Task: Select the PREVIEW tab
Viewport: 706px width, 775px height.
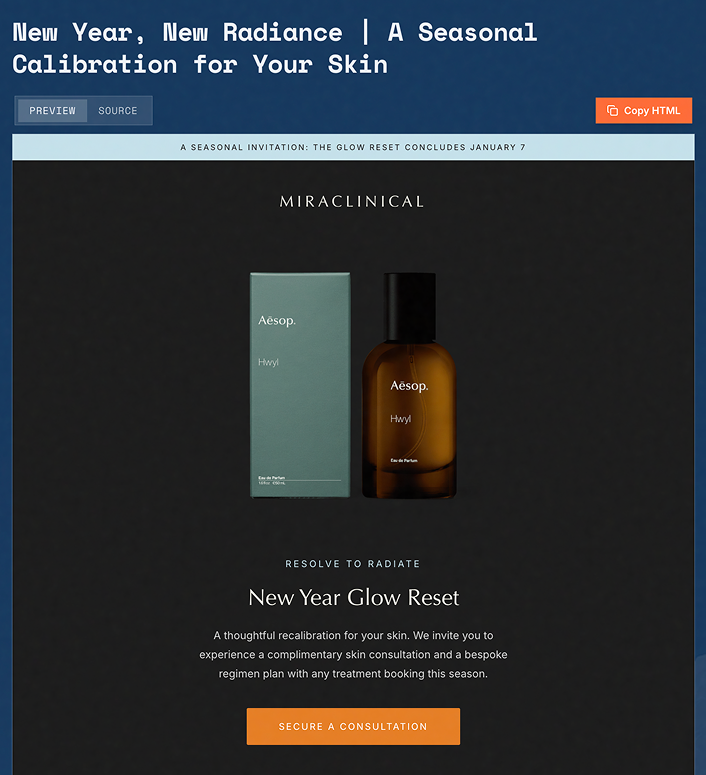Action: click(x=52, y=111)
